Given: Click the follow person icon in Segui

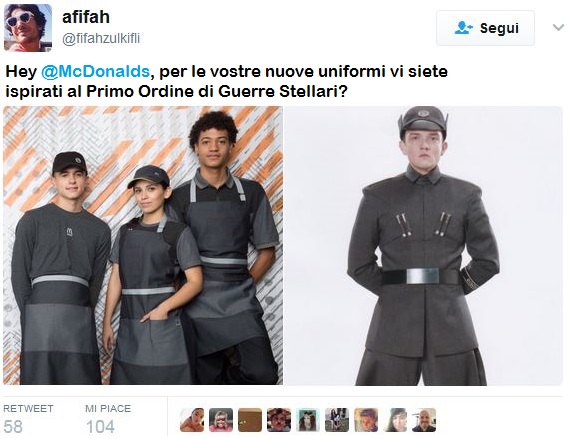Looking at the screenshot, I should pos(463,28).
